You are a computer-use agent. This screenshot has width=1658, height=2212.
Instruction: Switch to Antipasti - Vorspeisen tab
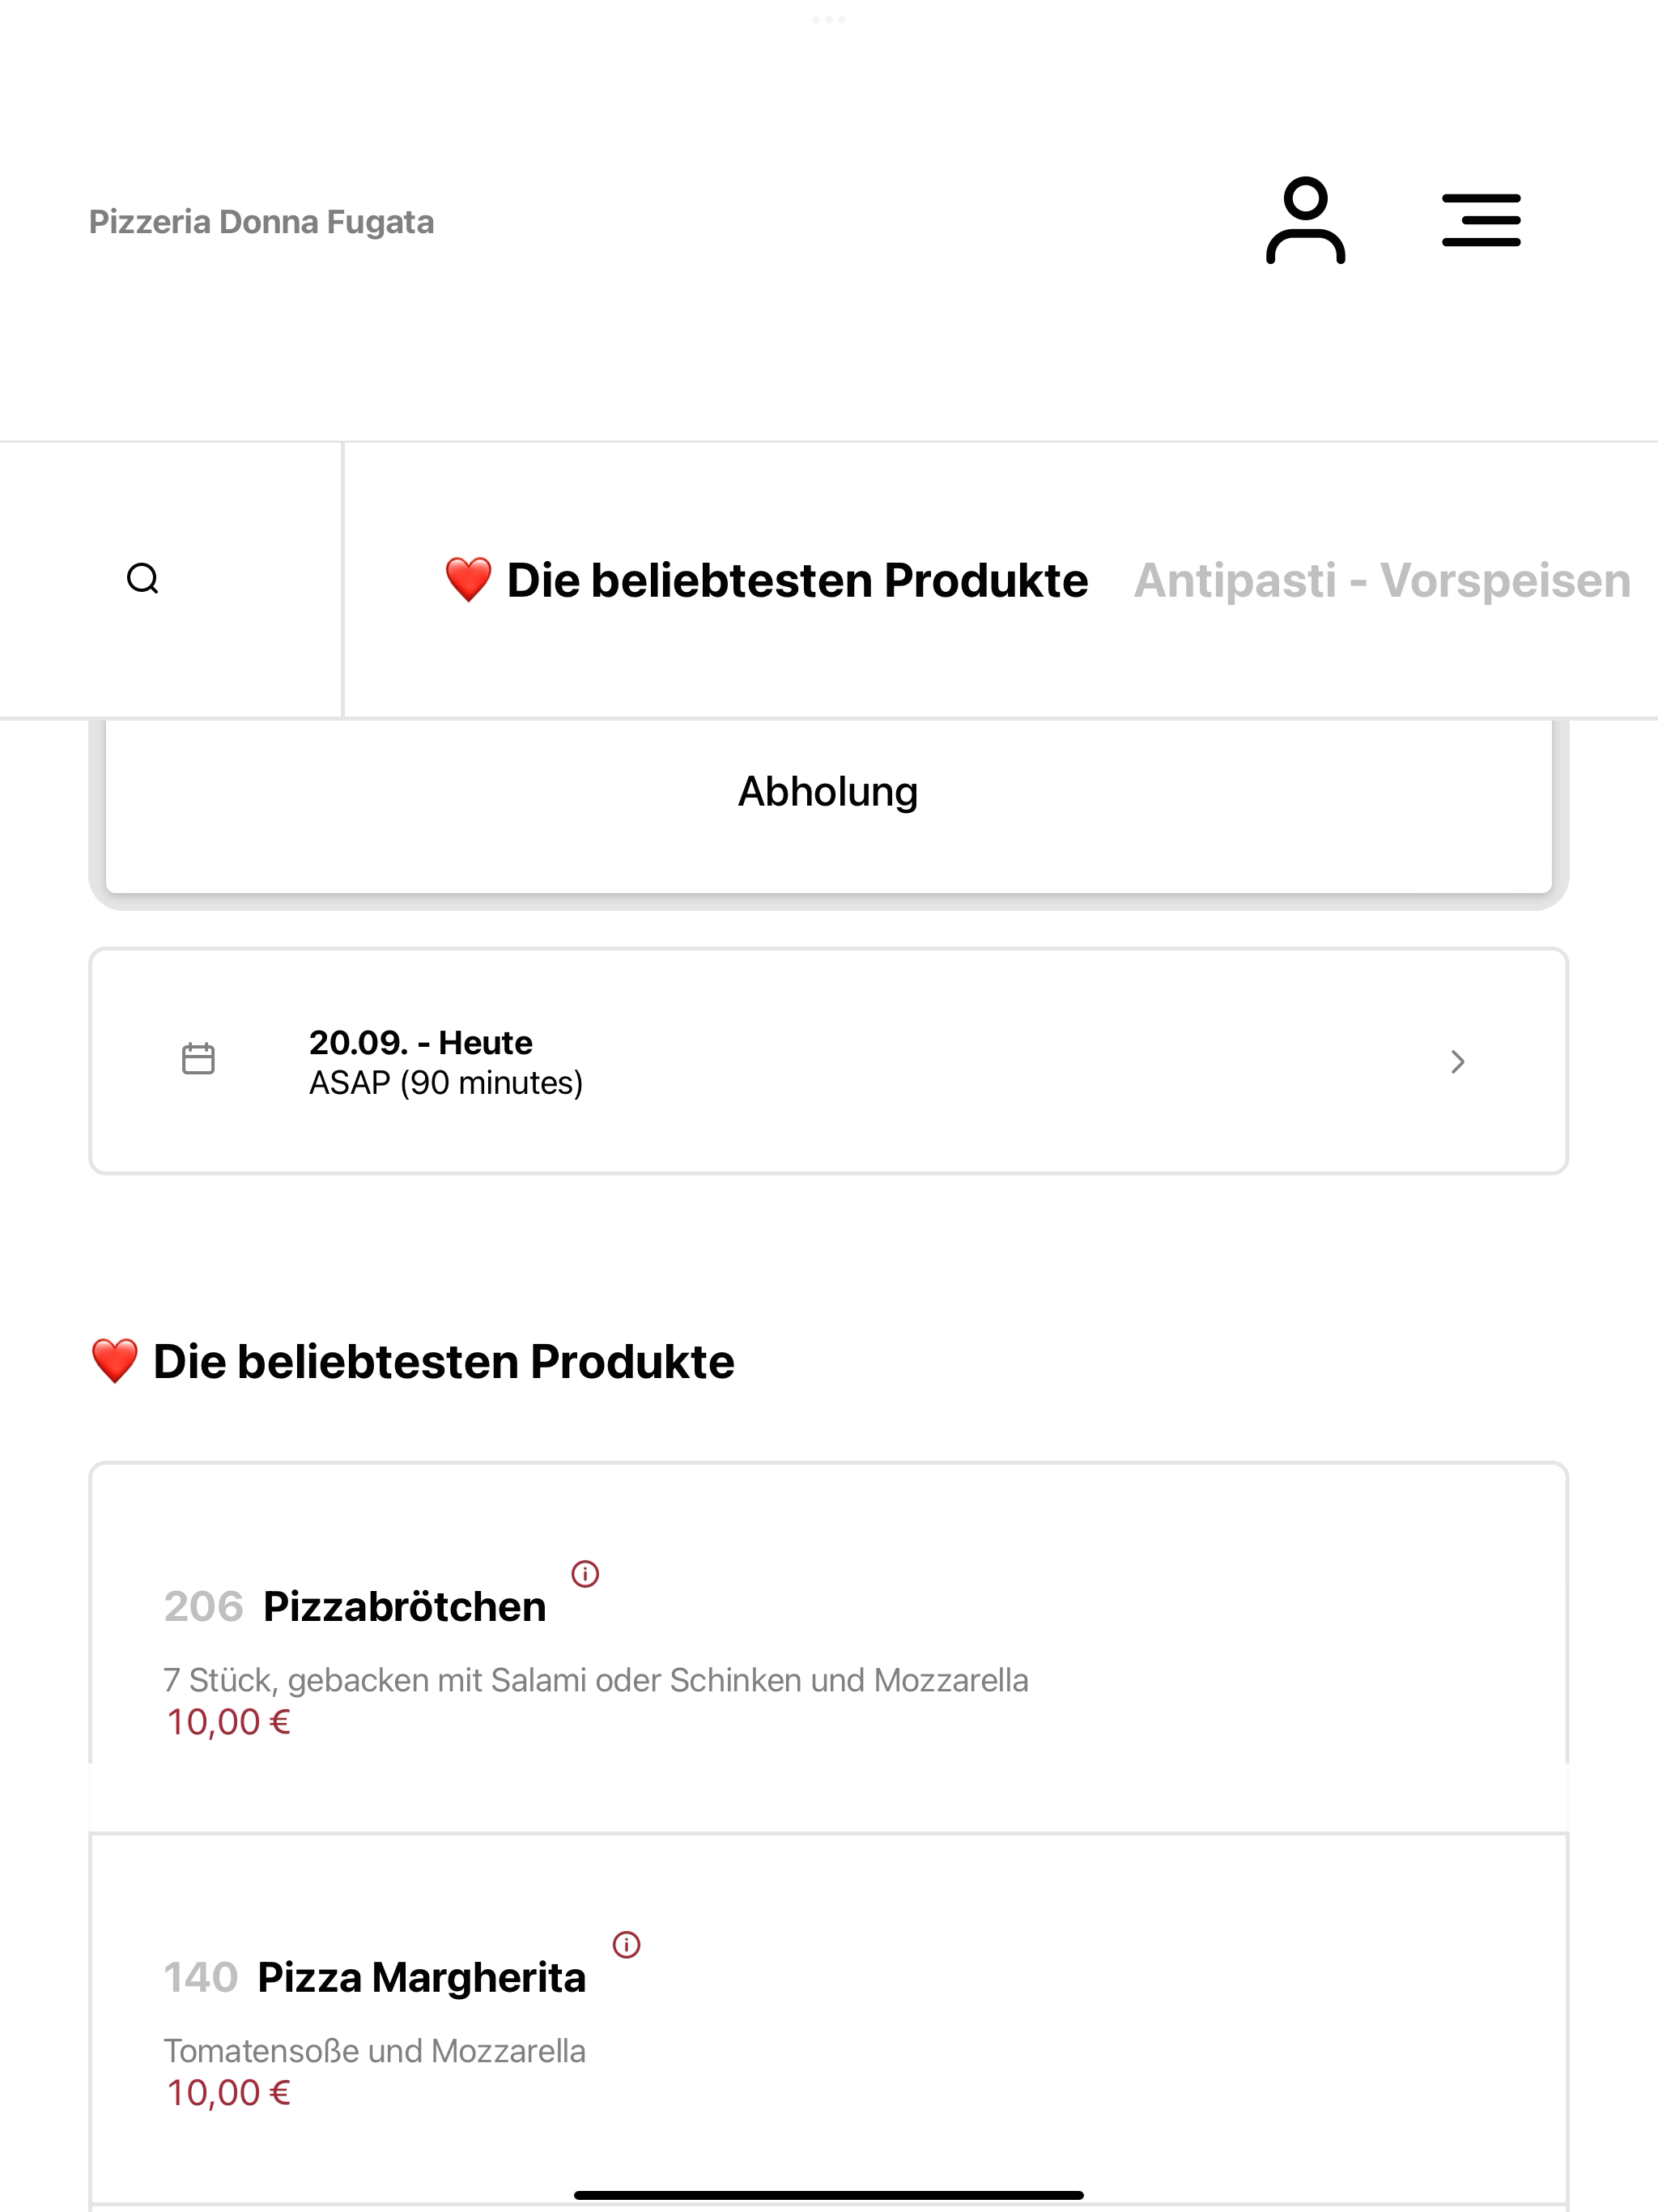(1382, 581)
